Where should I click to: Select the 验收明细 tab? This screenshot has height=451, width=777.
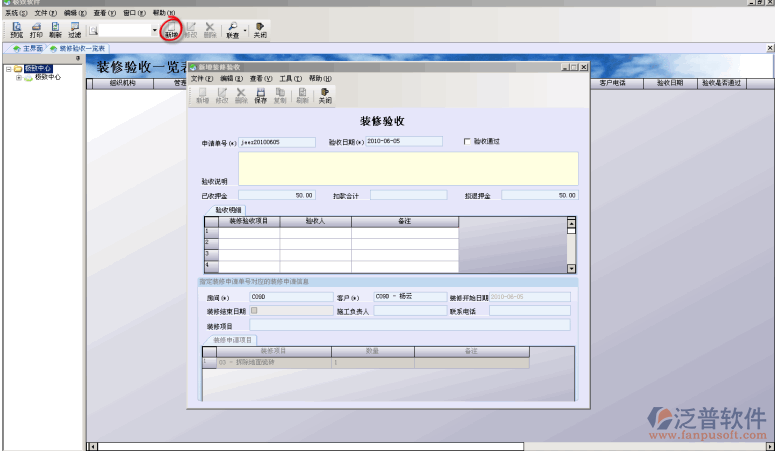(229, 210)
